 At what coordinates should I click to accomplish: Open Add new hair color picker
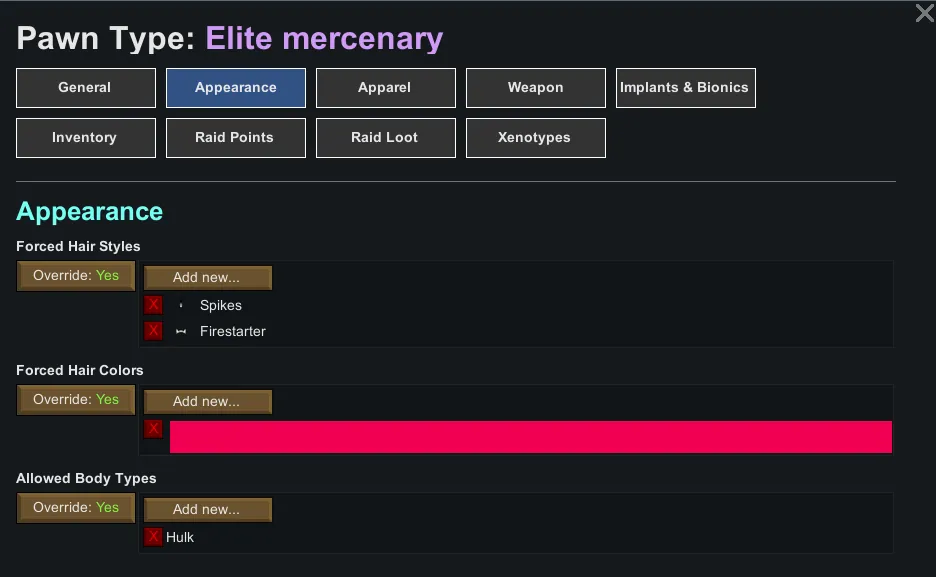(x=207, y=401)
